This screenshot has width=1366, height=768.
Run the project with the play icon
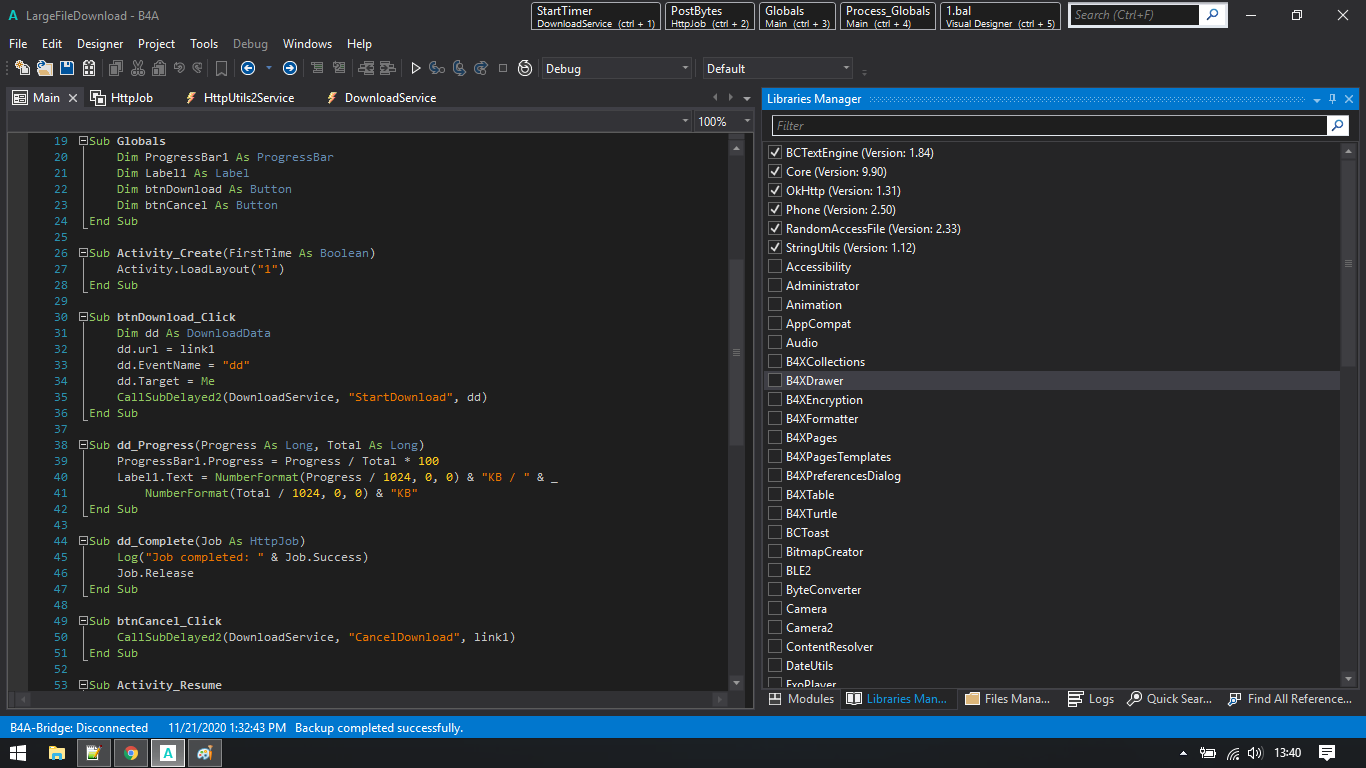(416, 68)
